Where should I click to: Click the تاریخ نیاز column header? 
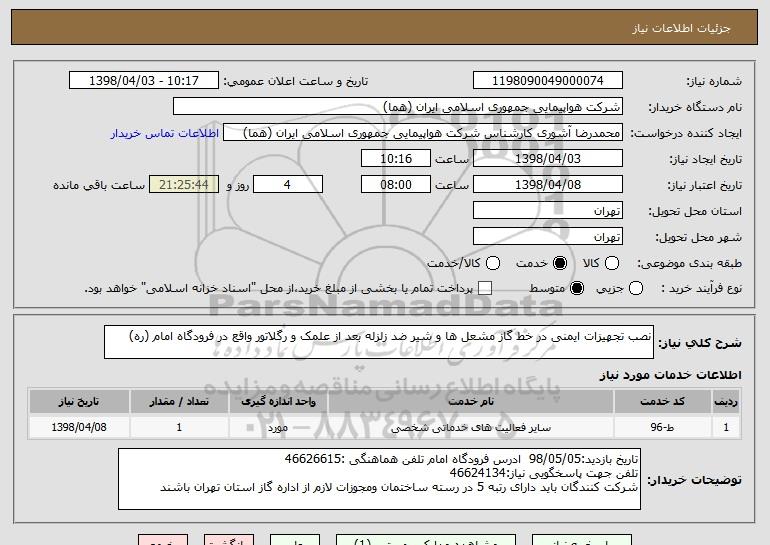coord(79,402)
